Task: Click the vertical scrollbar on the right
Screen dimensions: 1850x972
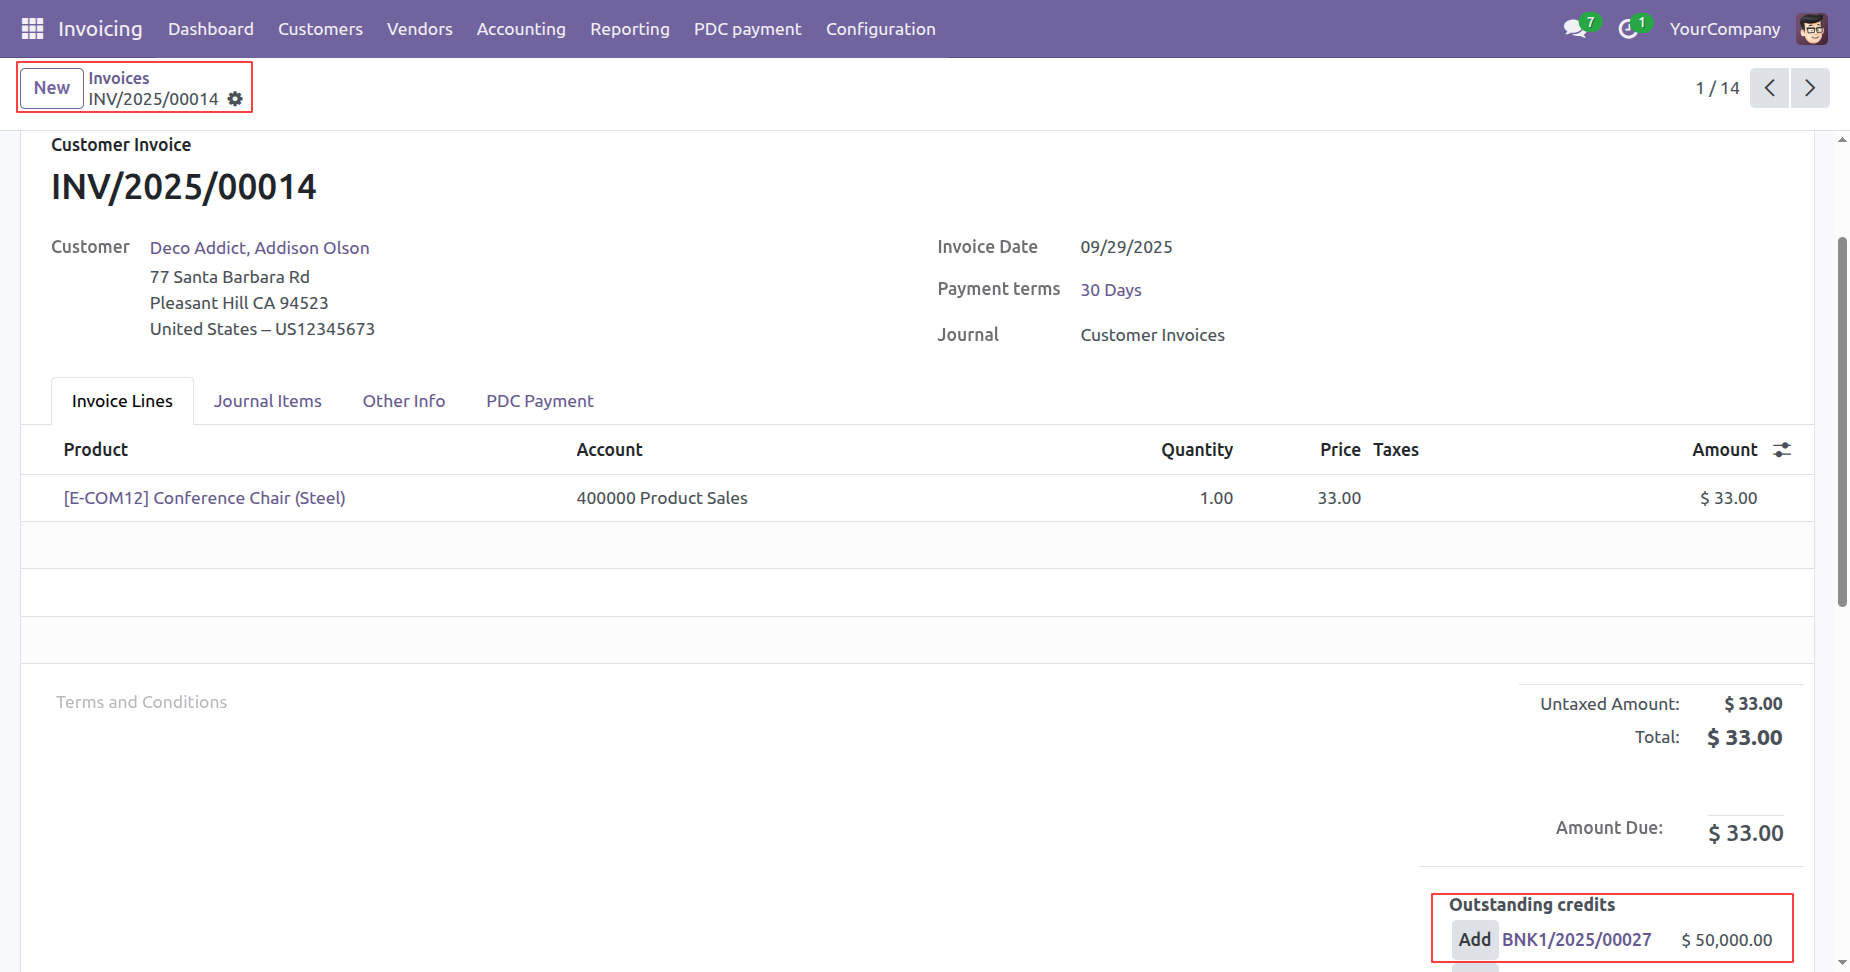Action: click(x=1842, y=420)
